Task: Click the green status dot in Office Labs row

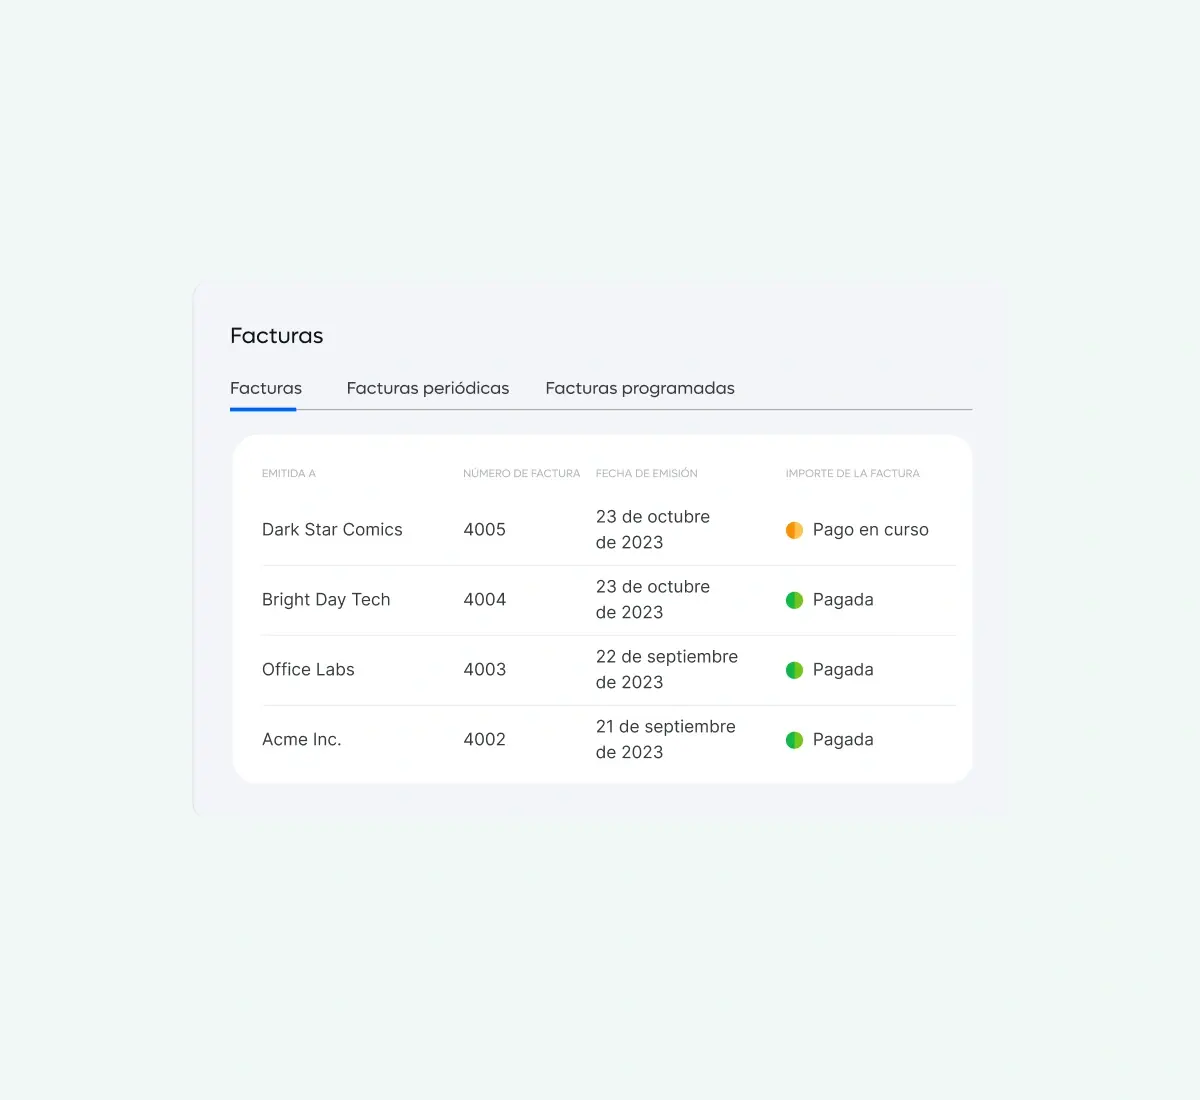Action: point(794,670)
